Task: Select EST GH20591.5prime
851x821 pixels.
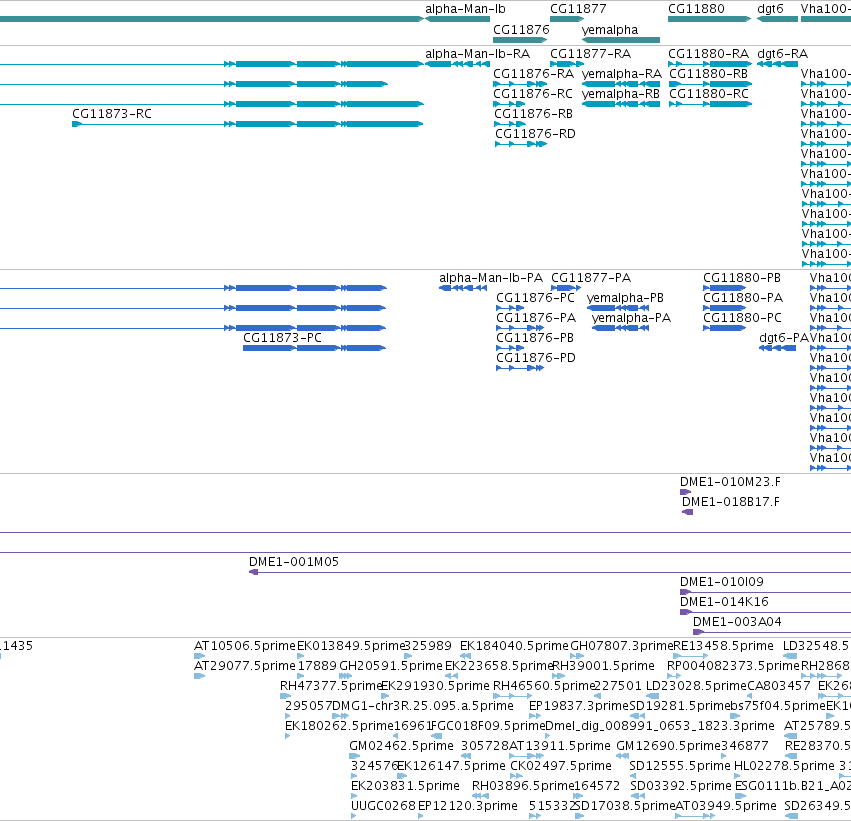Action: coord(391,666)
